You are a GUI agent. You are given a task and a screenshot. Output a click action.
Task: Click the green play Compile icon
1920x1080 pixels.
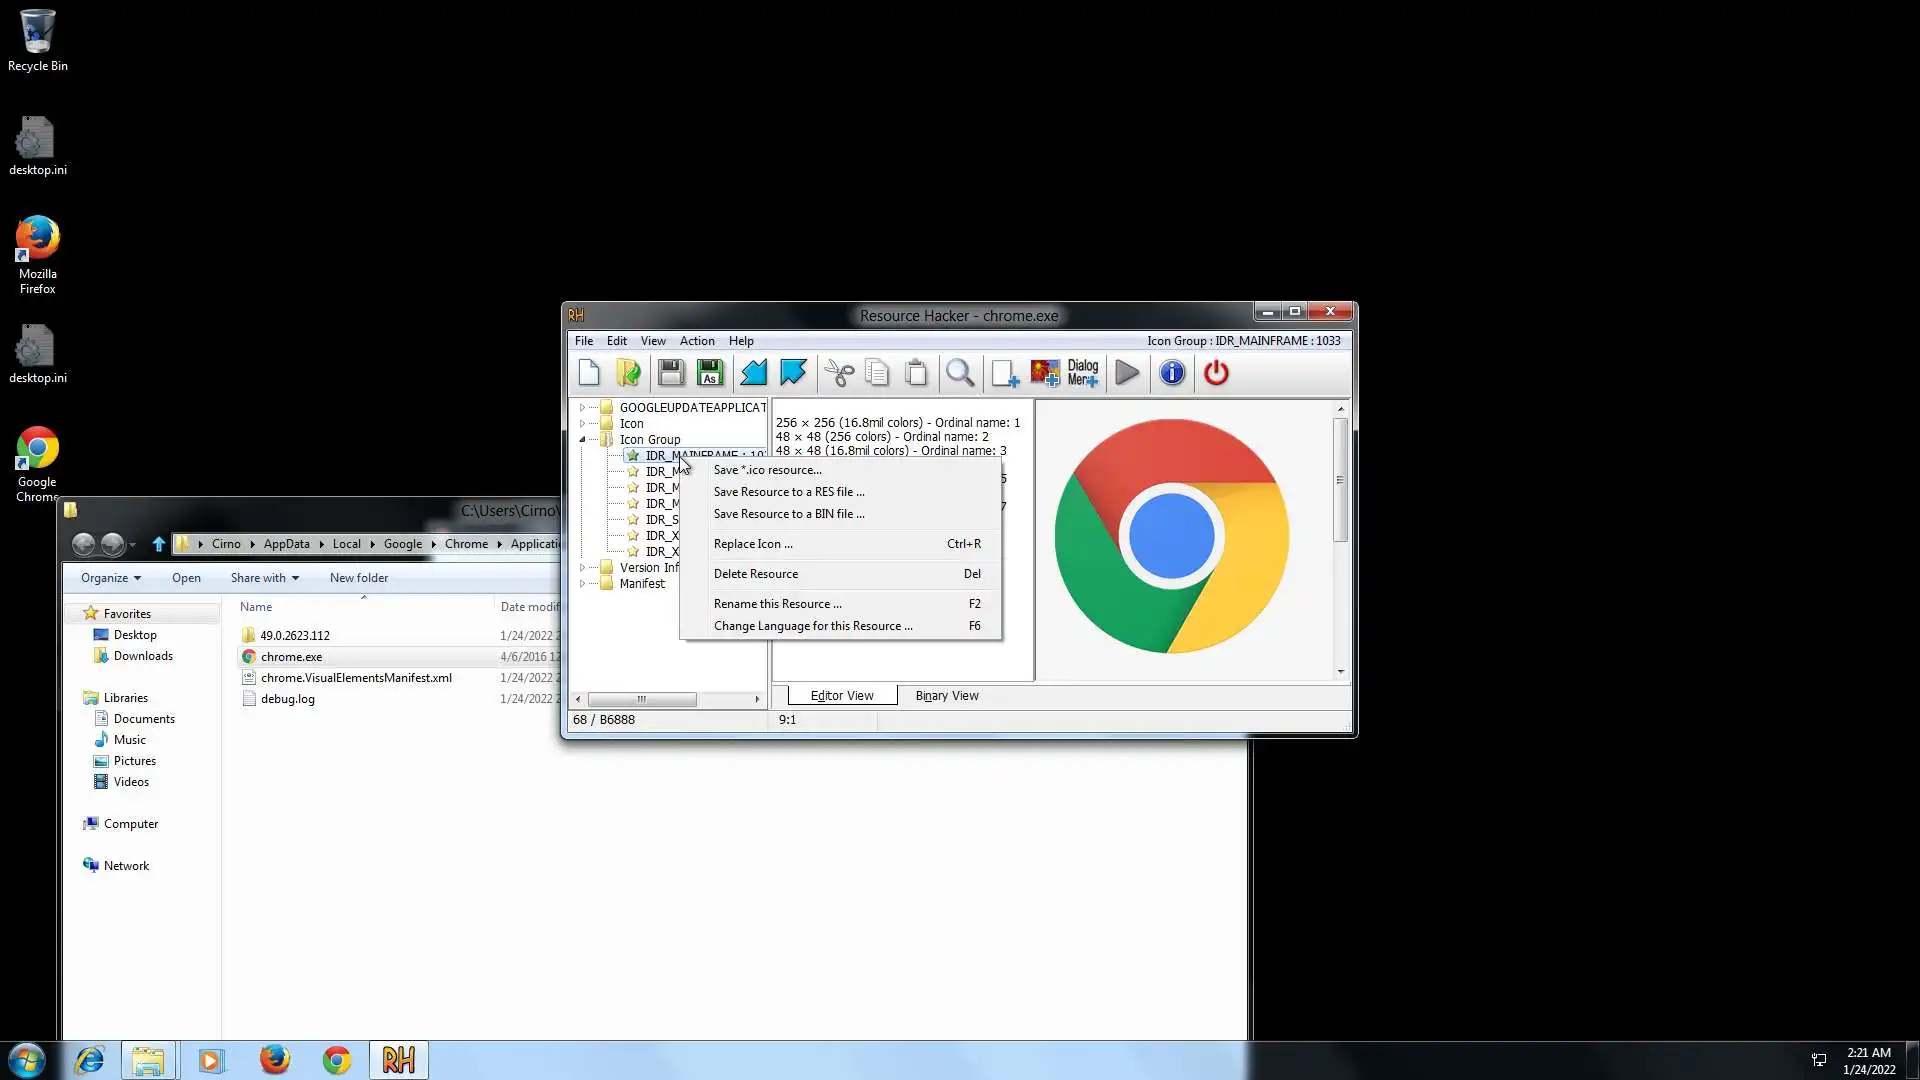1127,373
